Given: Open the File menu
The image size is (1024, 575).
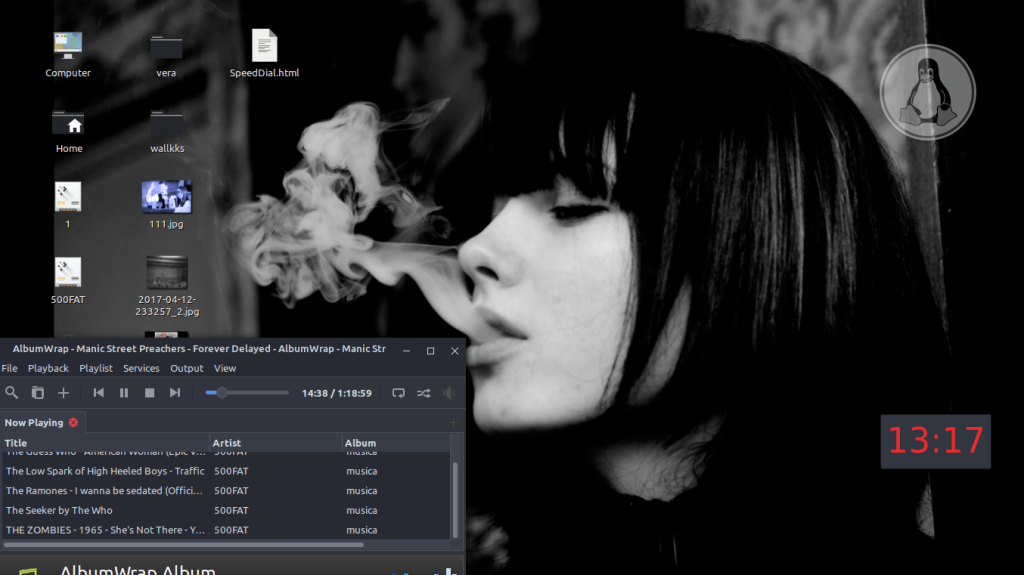Looking at the screenshot, I should [x=10, y=368].
